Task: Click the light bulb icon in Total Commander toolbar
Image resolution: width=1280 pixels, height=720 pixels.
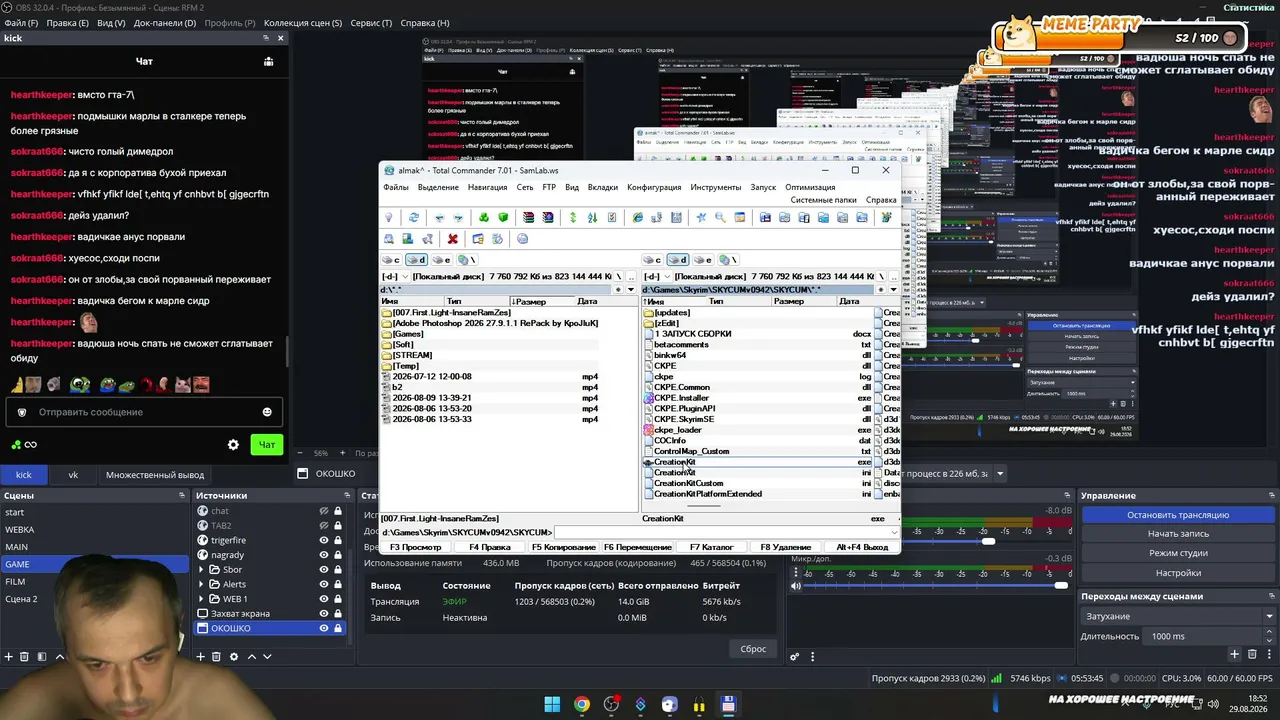Action: (x=389, y=217)
